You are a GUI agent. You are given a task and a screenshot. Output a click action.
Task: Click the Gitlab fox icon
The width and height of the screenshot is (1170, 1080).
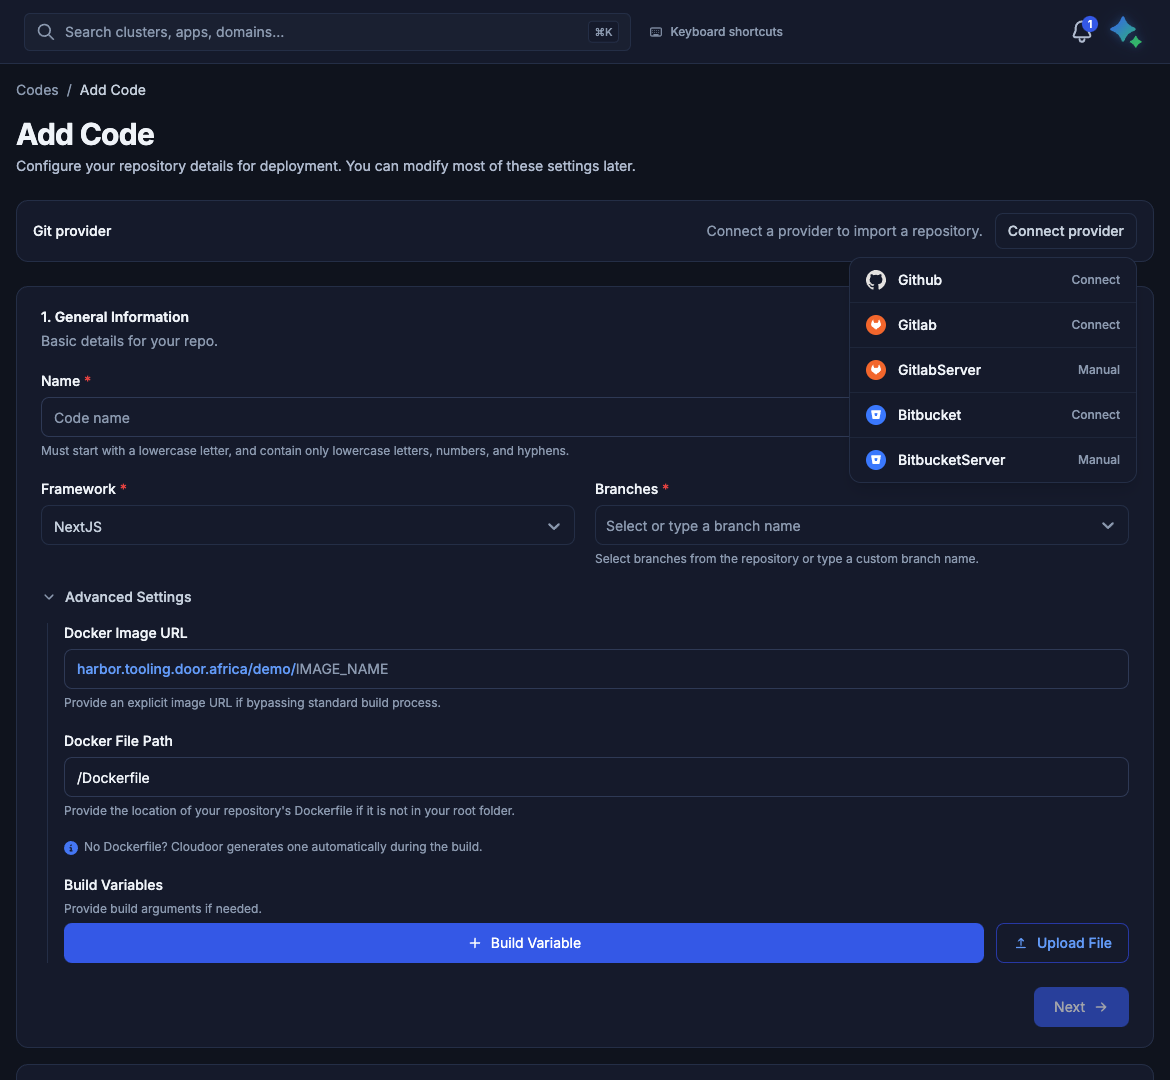click(x=876, y=325)
